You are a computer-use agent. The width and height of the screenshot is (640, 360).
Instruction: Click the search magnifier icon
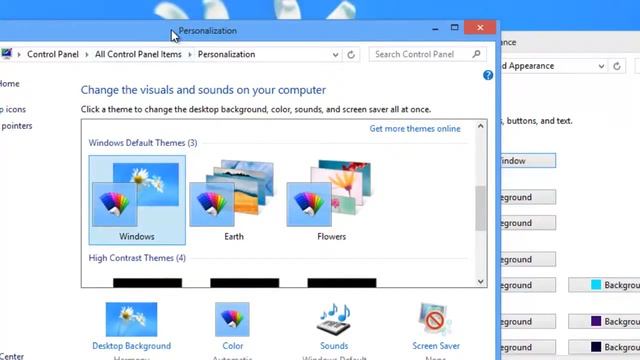pos(476,54)
